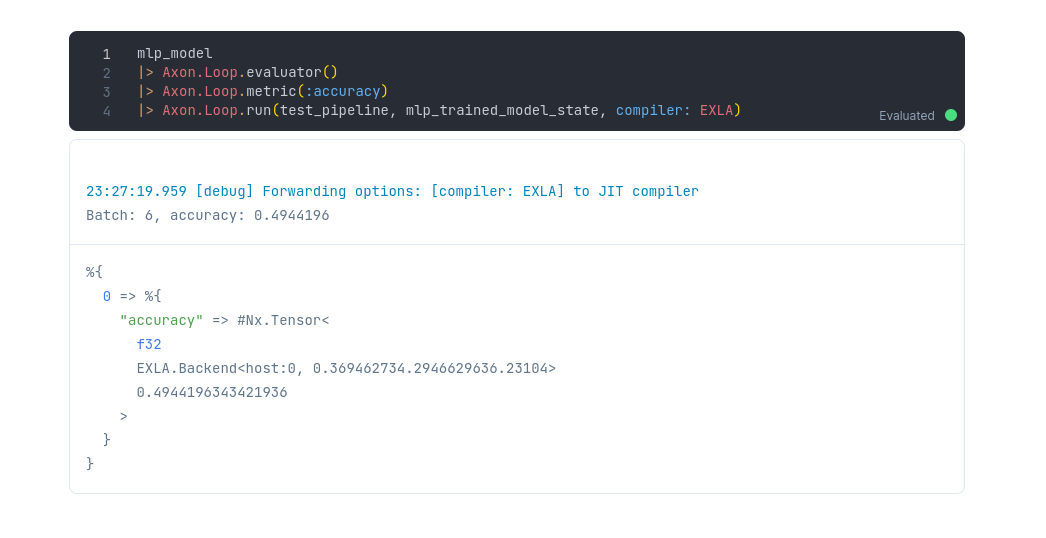Image resolution: width=1046 pixels, height=538 pixels.
Task: Click line number 4 in the gutter
Action: (107, 111)
